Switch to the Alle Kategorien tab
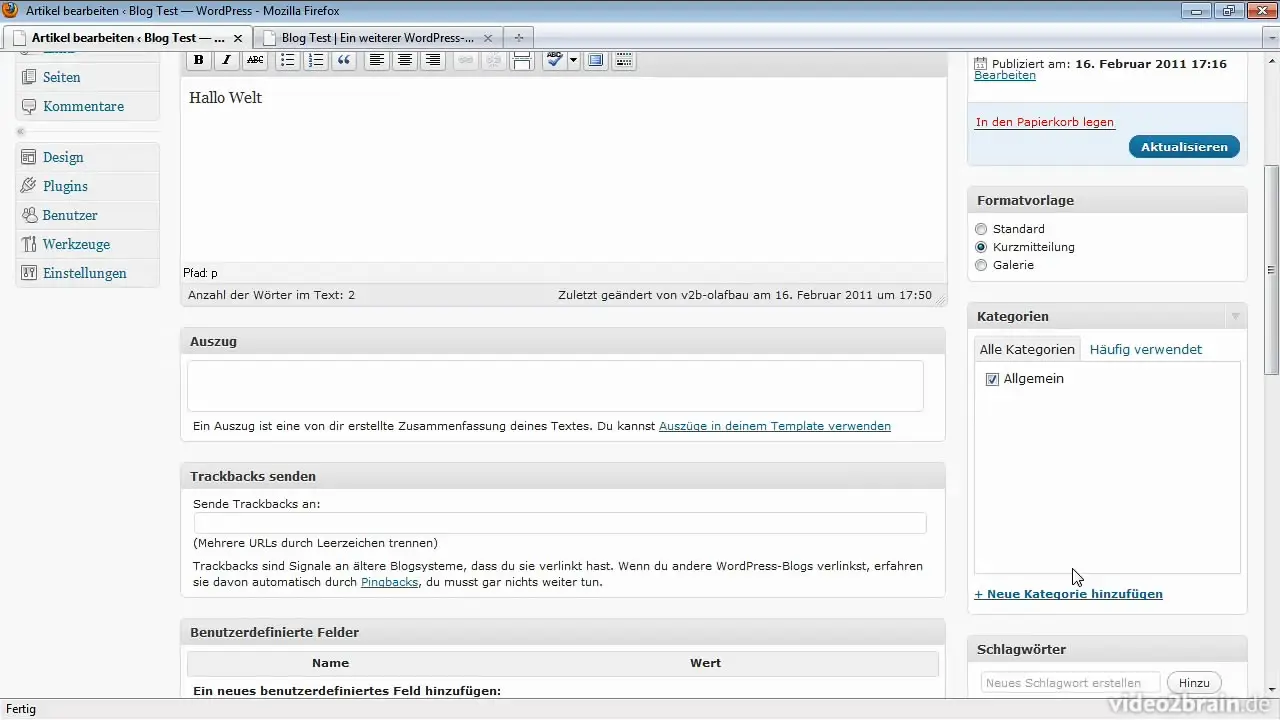Screen dimensions: 1280x720 1027,349
